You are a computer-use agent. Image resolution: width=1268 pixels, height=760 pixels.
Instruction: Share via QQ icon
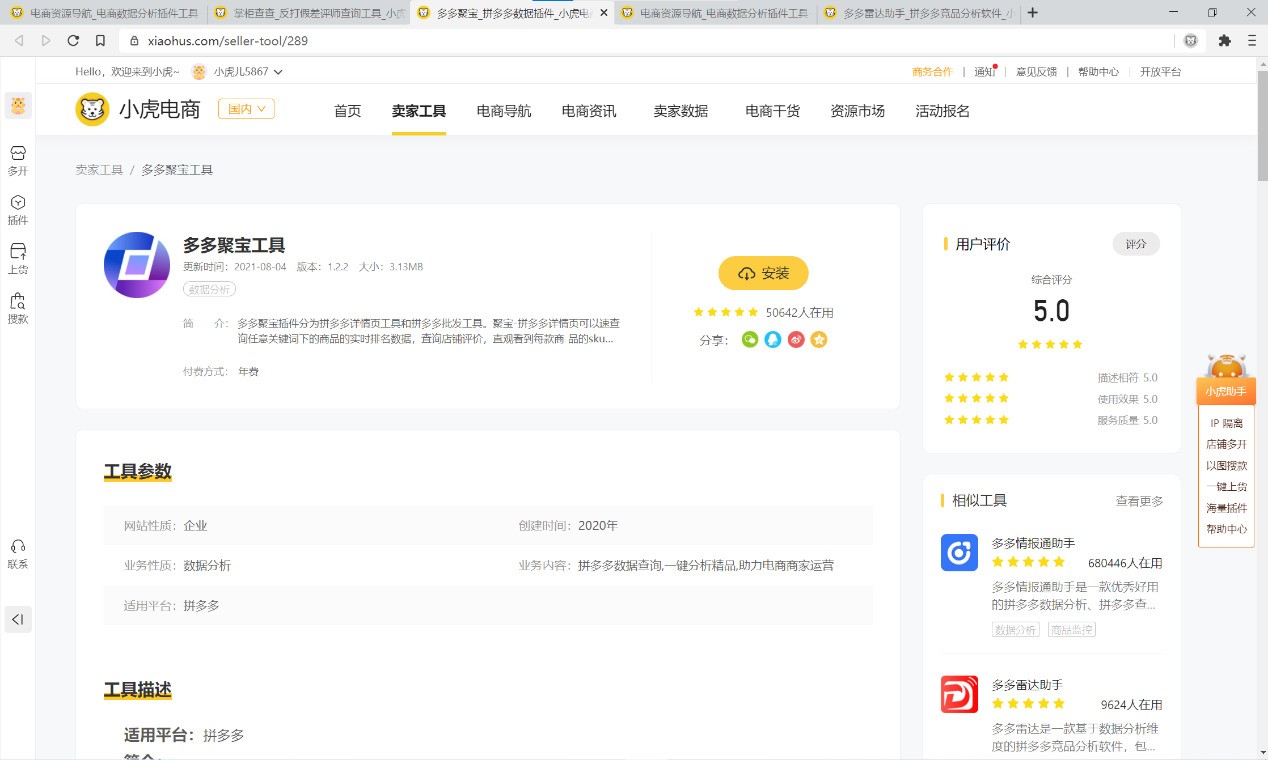[x=773, y=340]
